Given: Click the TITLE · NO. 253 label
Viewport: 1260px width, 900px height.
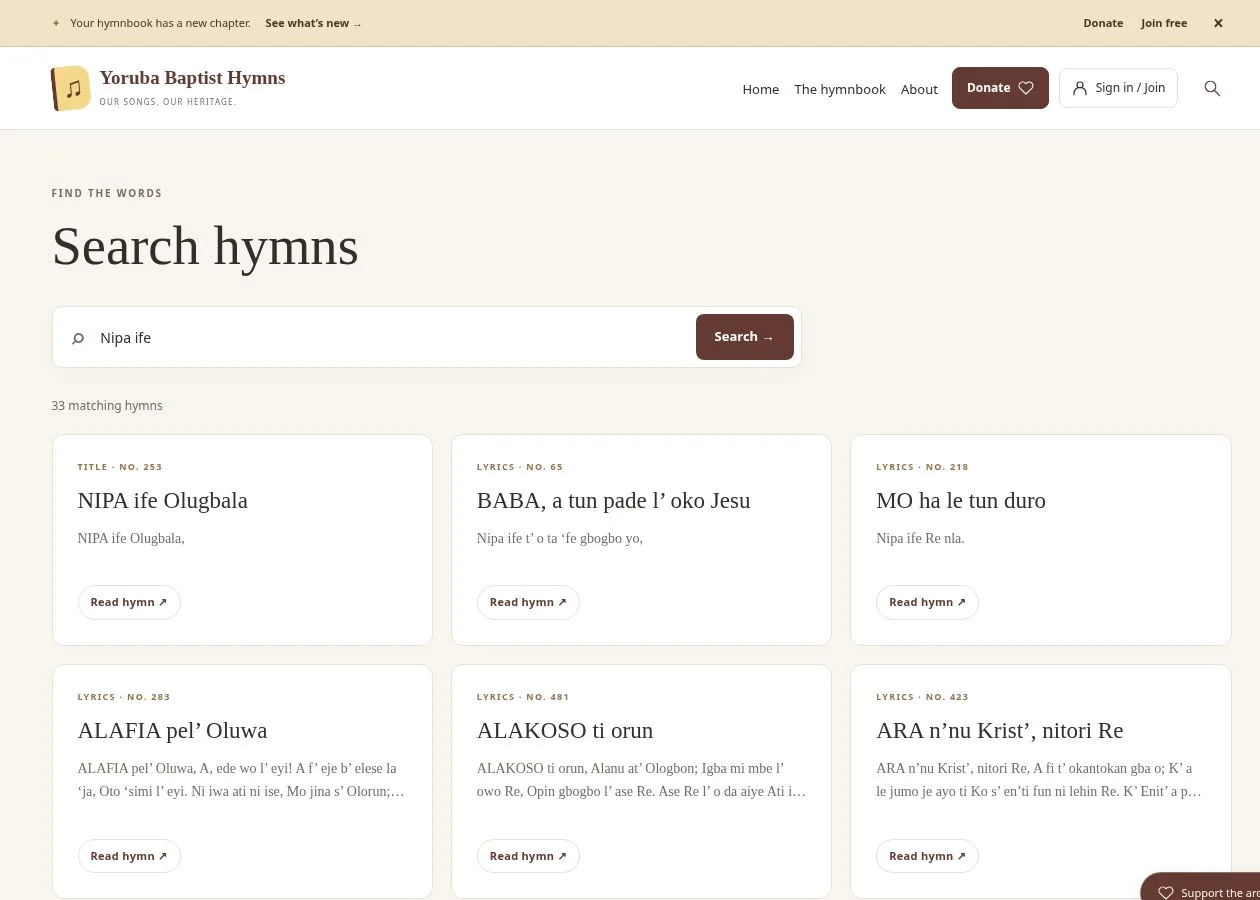Looking at the screenshot, I should [120, 467].
